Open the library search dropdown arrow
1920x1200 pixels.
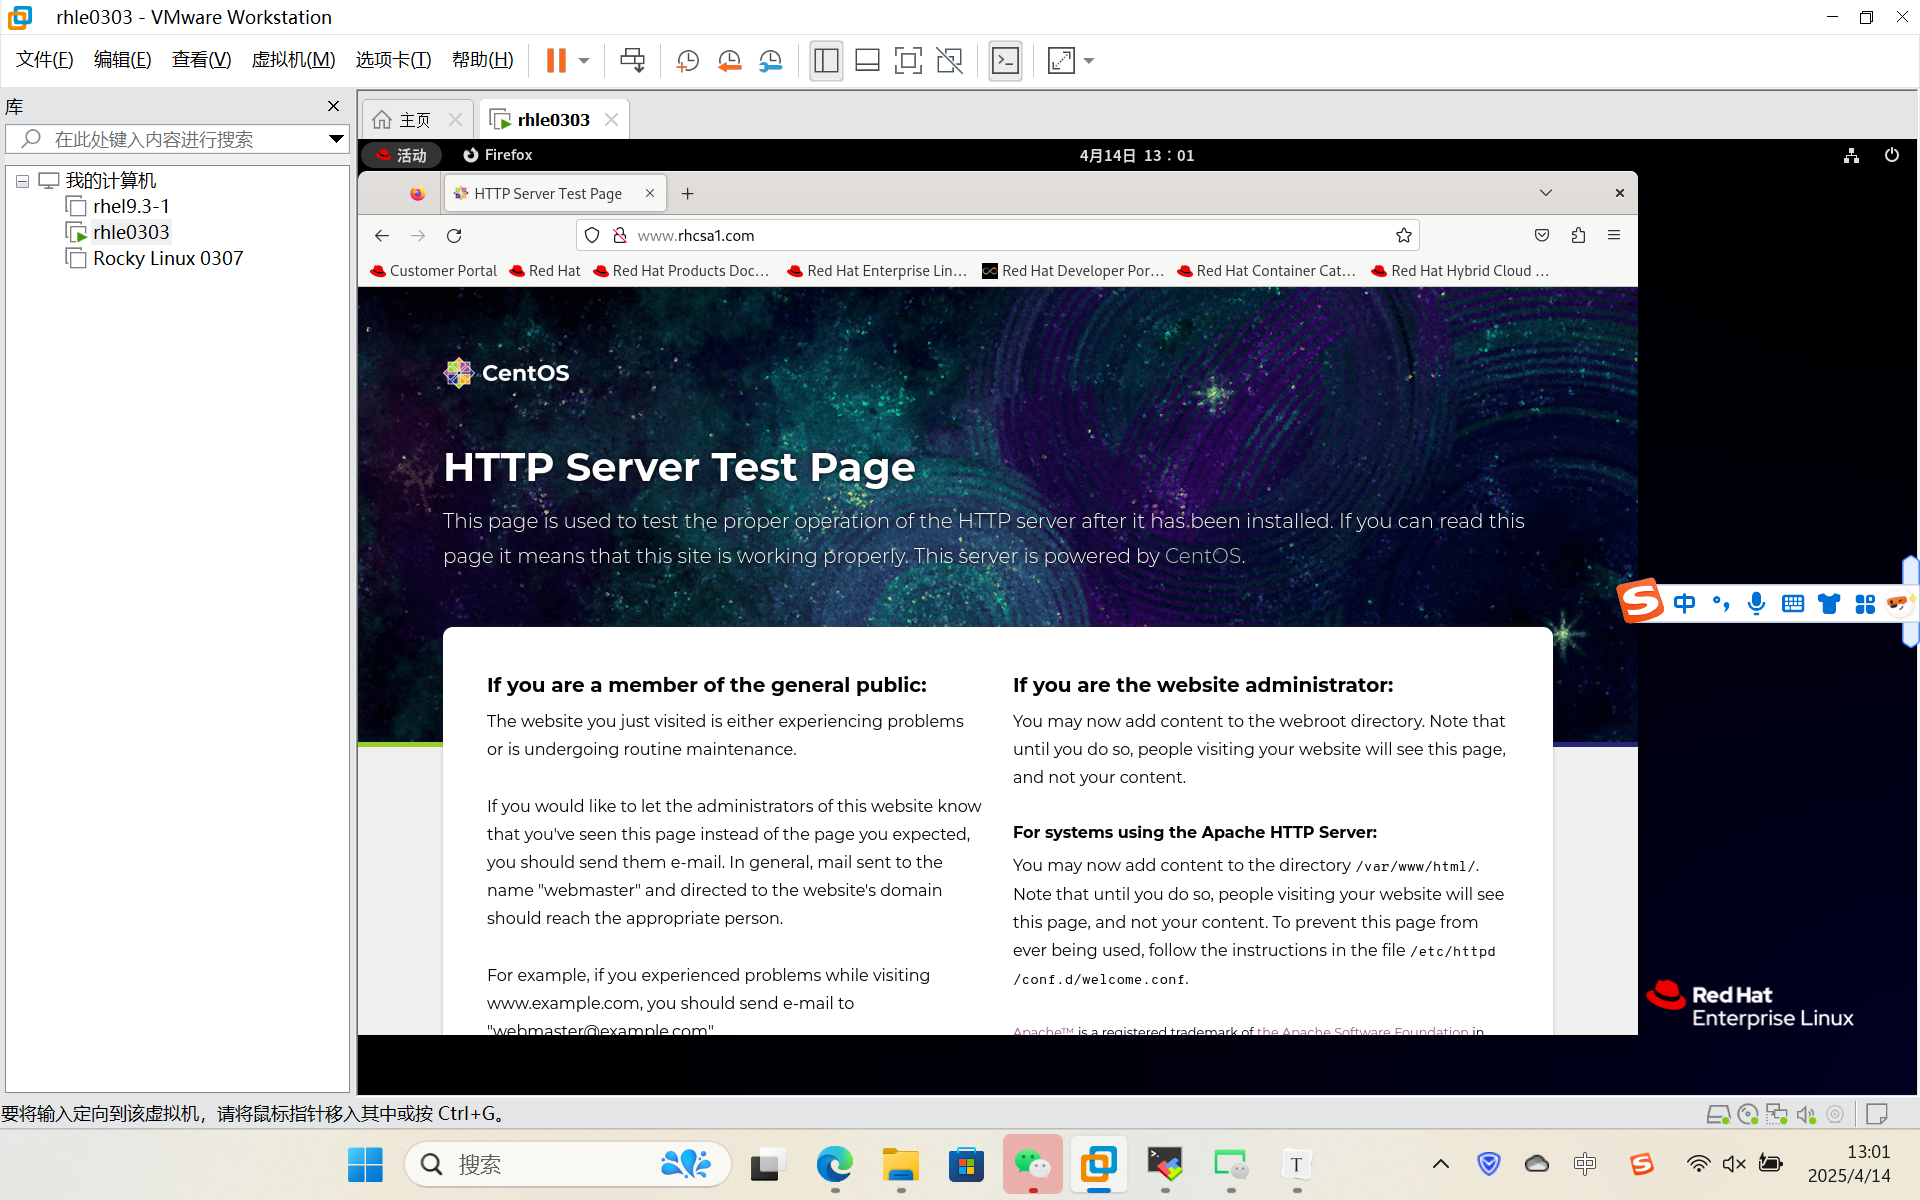pos(336,139)
